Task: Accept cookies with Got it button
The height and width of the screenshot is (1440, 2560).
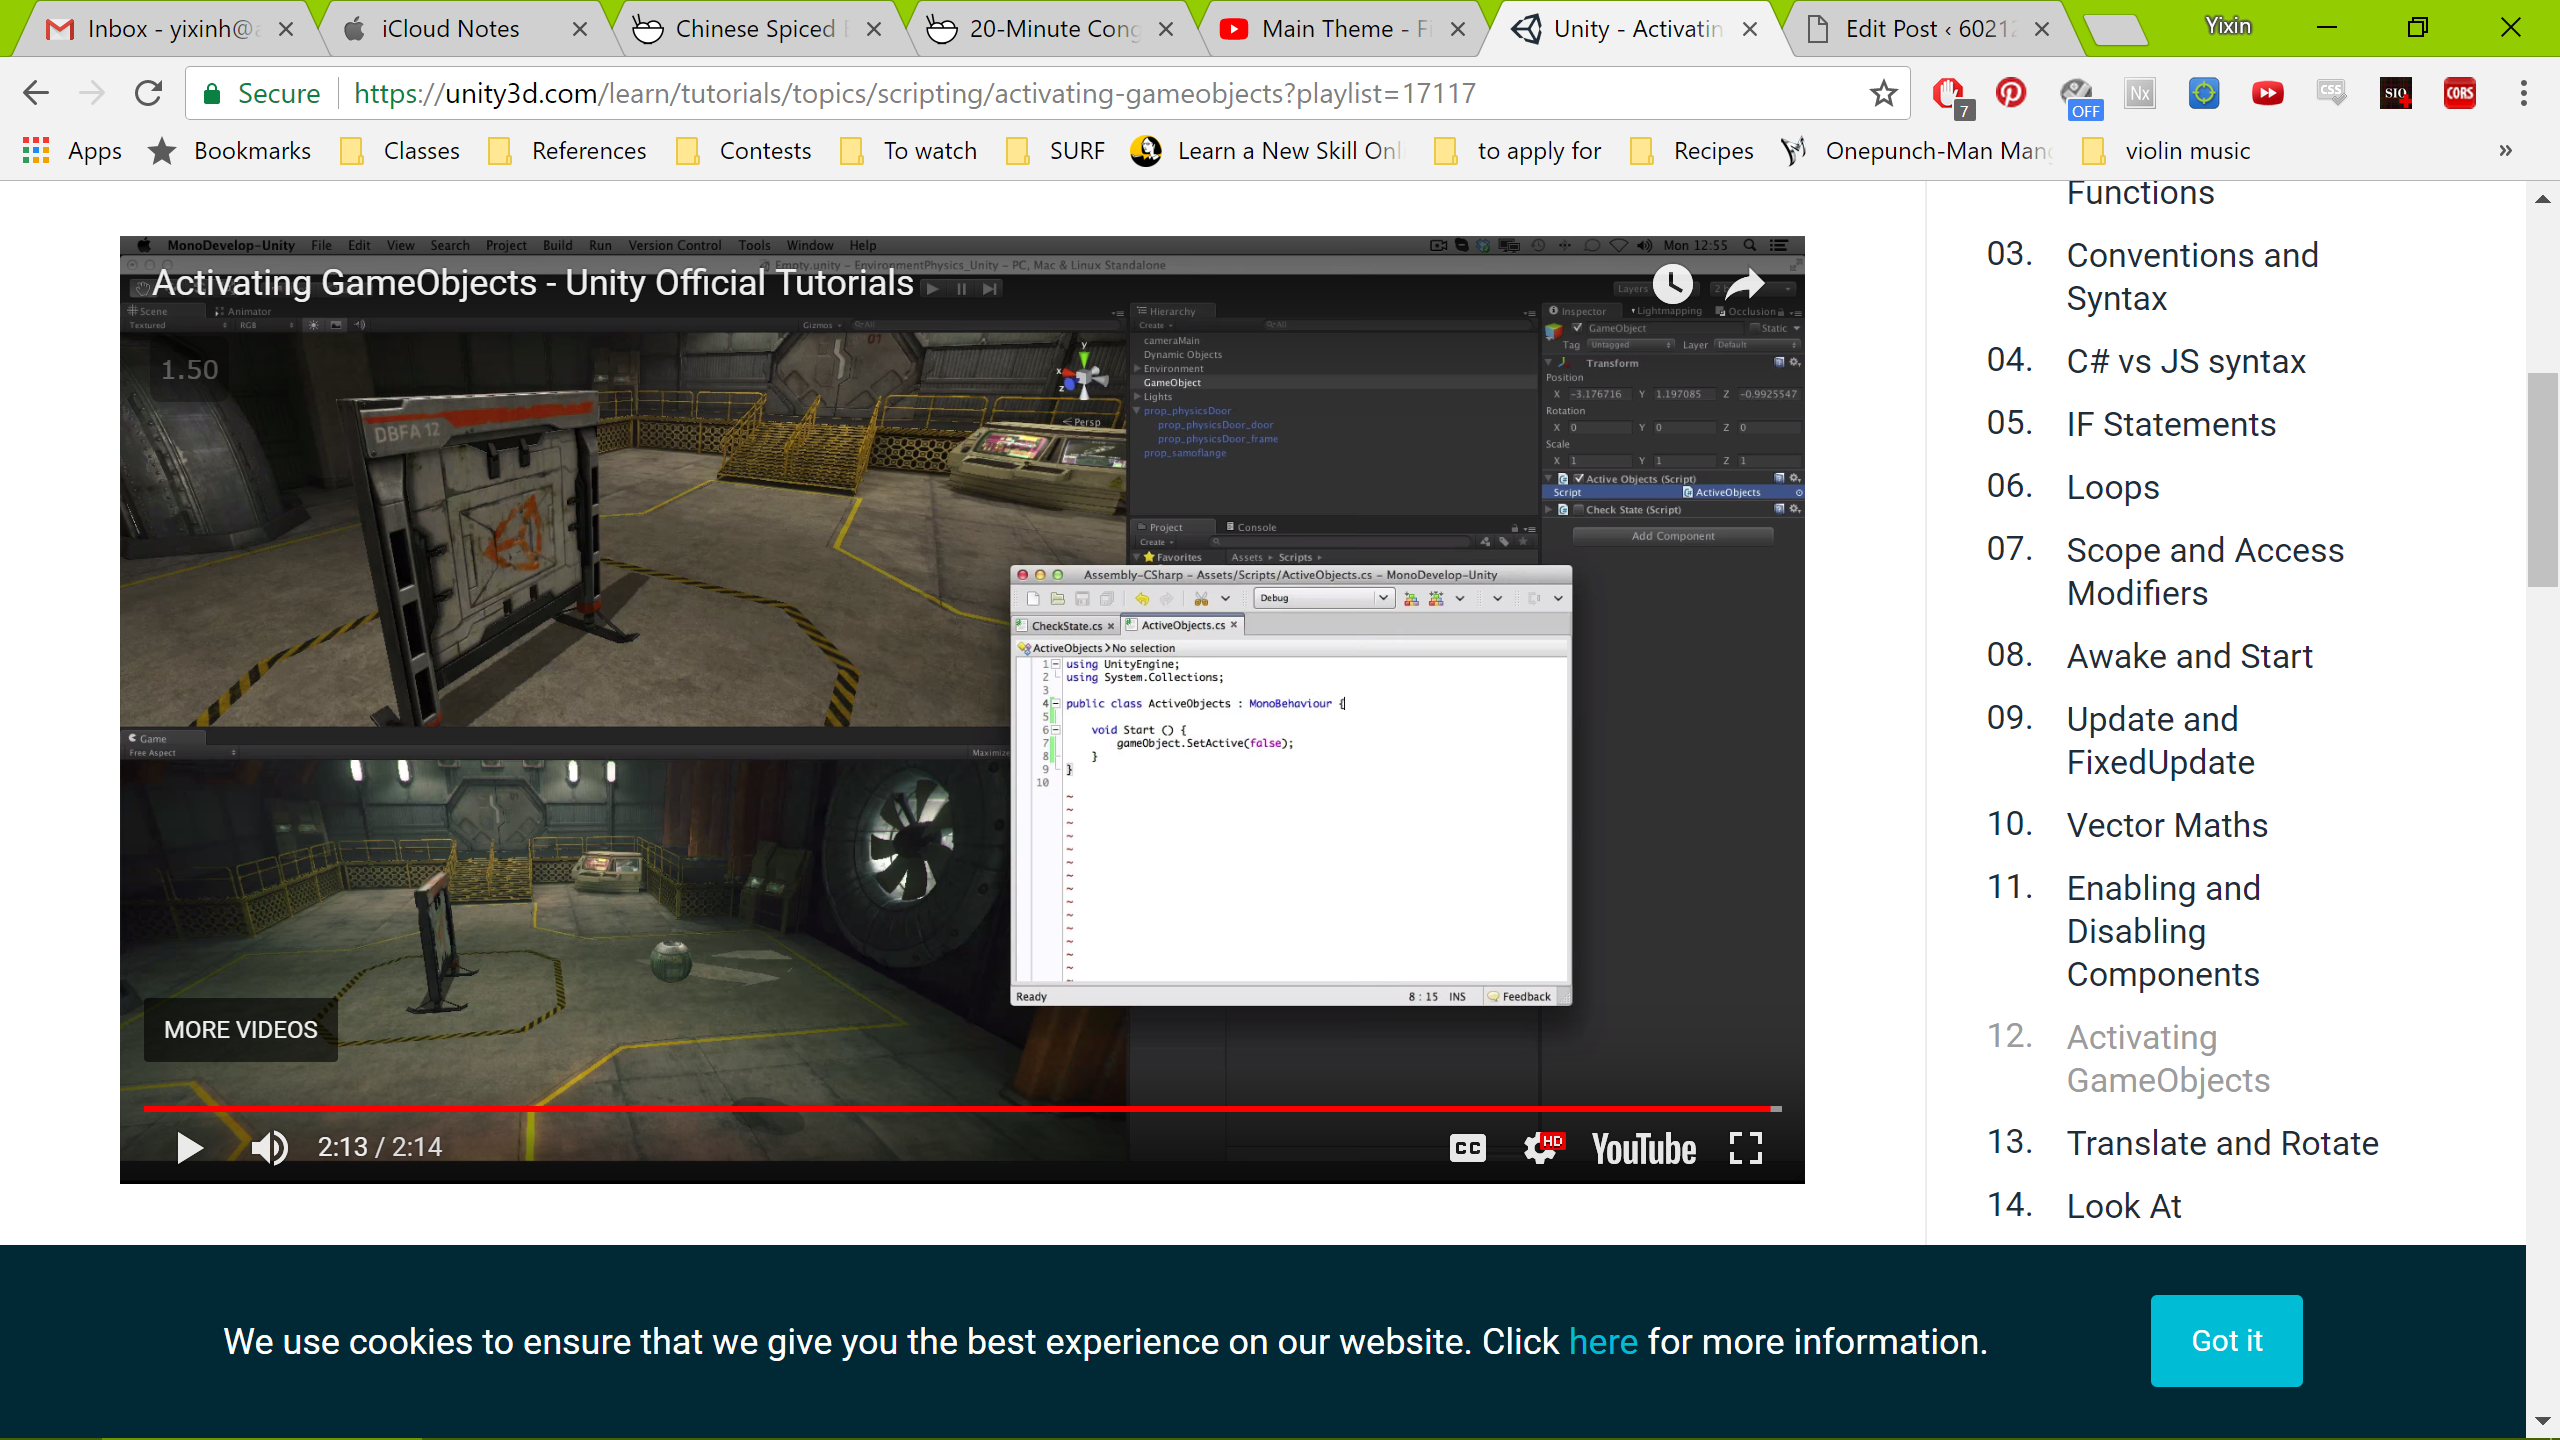Action: pos(2226,1340)
